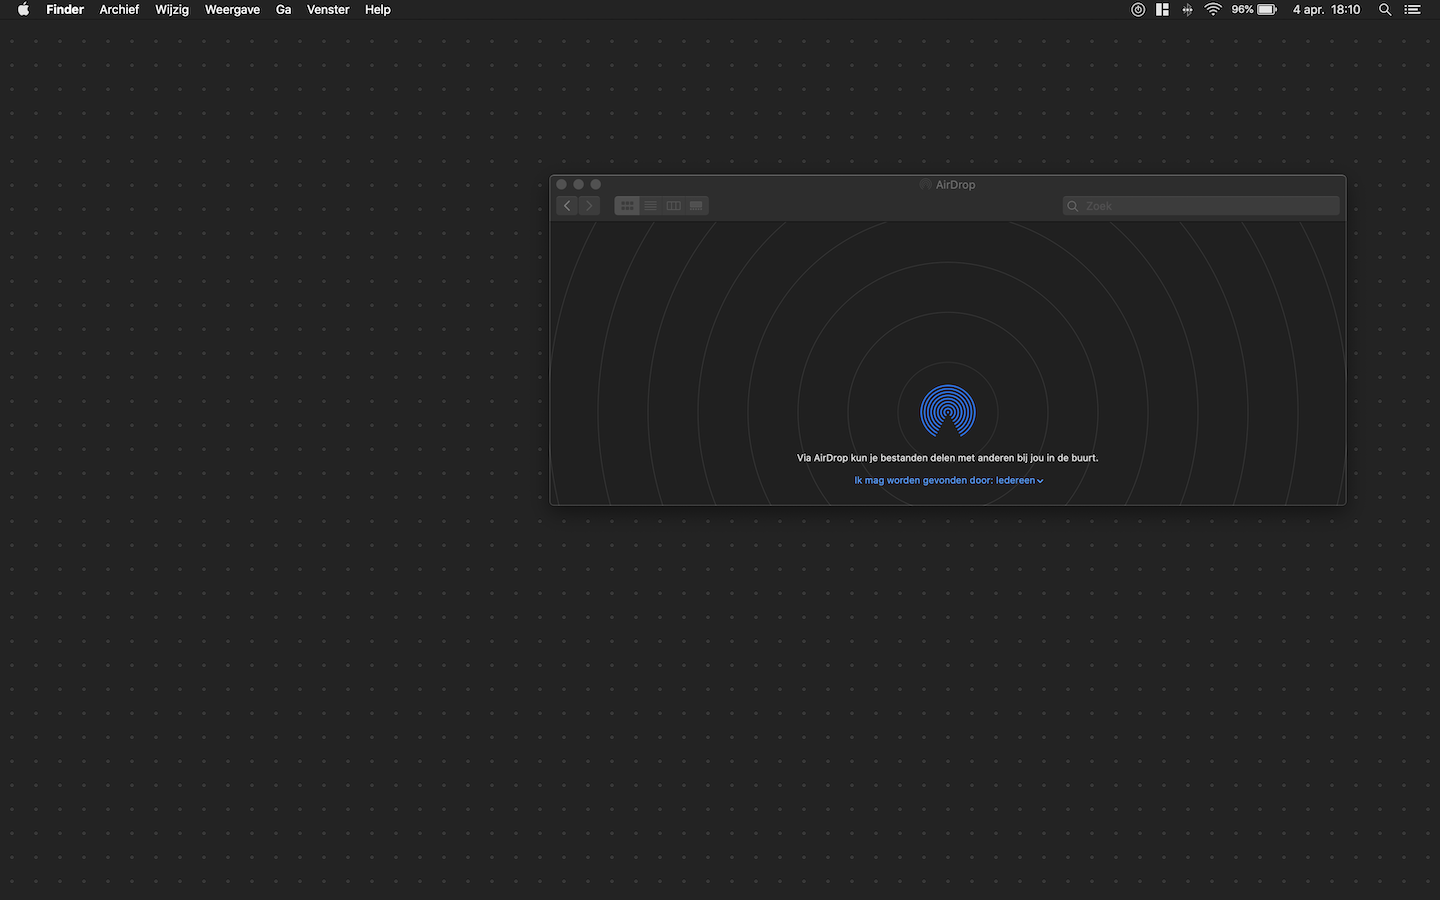Open Notification Center list icon

(1412, 9)
